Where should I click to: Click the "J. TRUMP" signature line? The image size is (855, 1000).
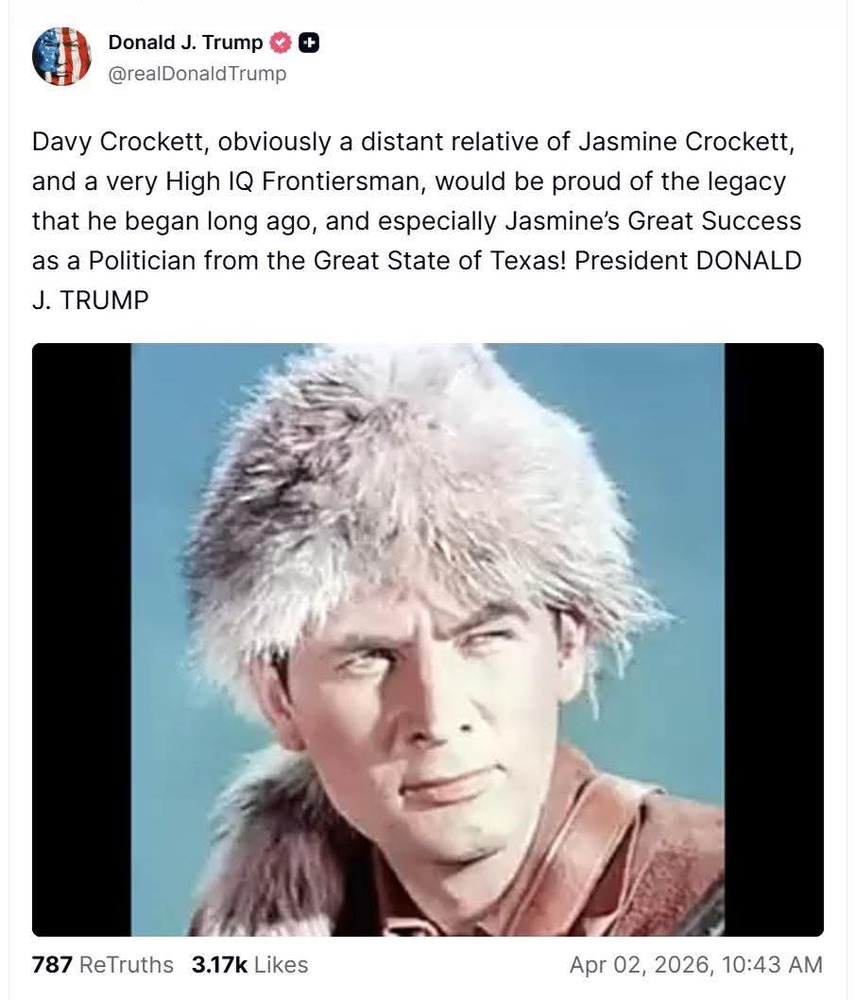tap(90, 300)
